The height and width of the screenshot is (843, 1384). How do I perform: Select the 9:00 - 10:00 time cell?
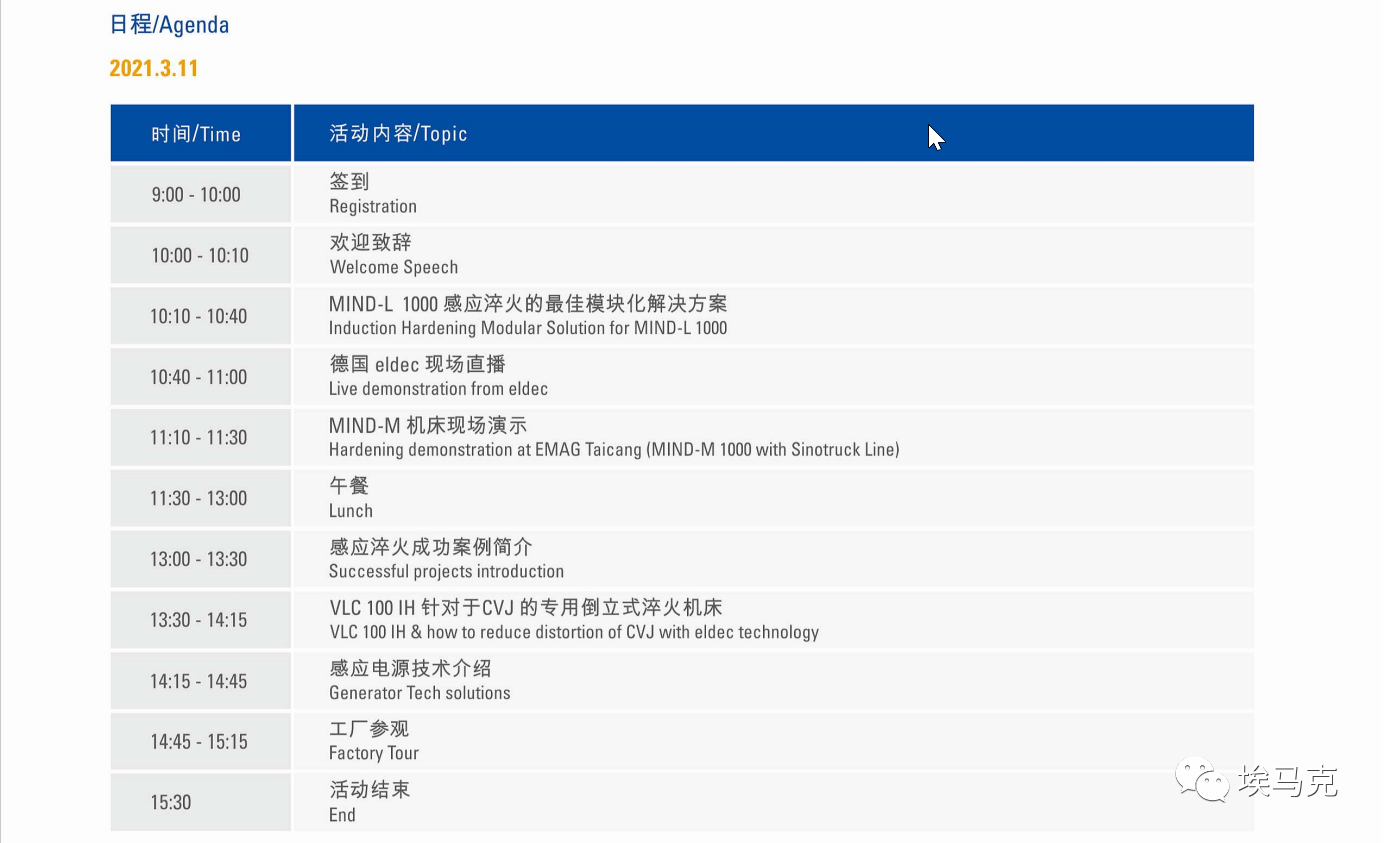coord(200,194)
